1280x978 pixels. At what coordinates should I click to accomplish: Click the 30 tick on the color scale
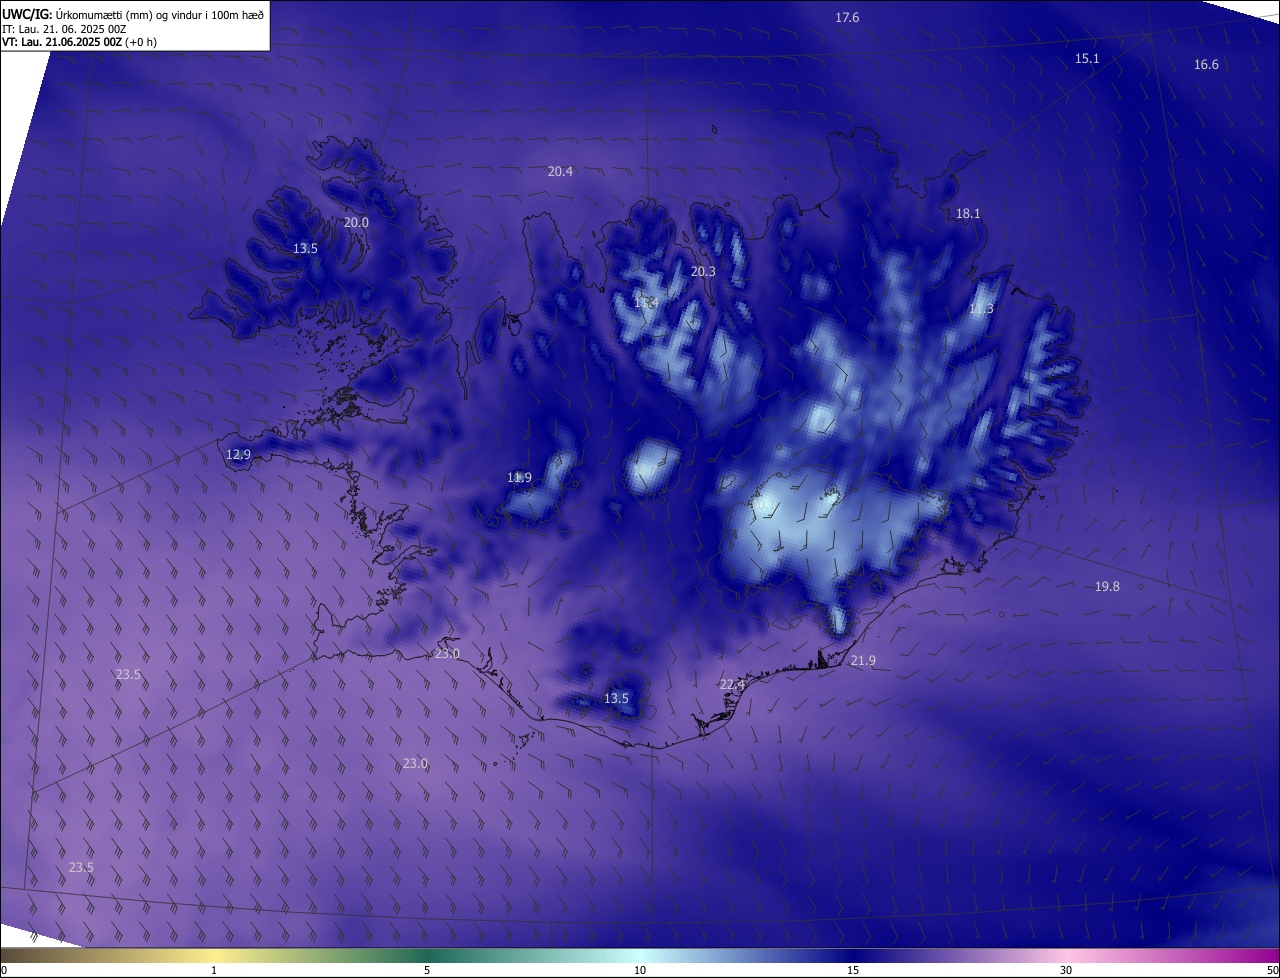[1066, 970]
